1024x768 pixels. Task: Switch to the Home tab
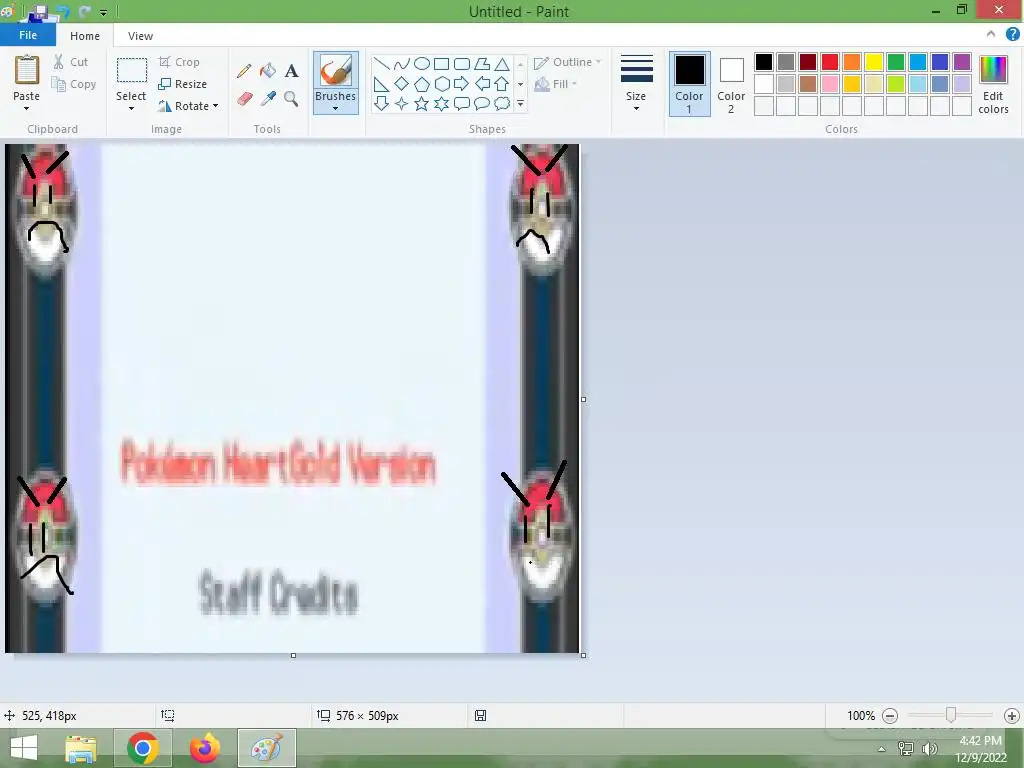(x=85, y=36)
